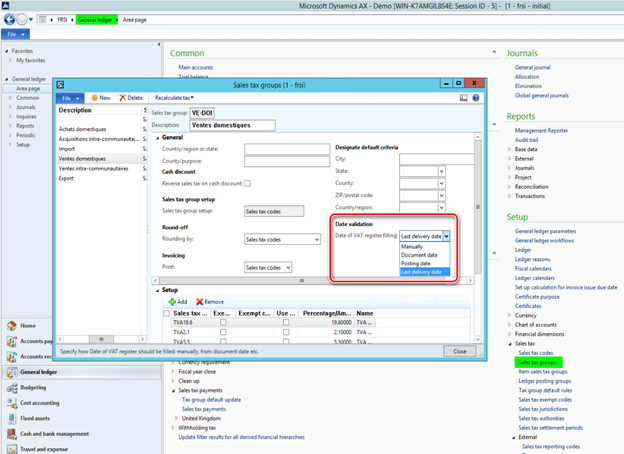Open General ledger parameters link
This screenshot has height=454, width=624.
545,231
